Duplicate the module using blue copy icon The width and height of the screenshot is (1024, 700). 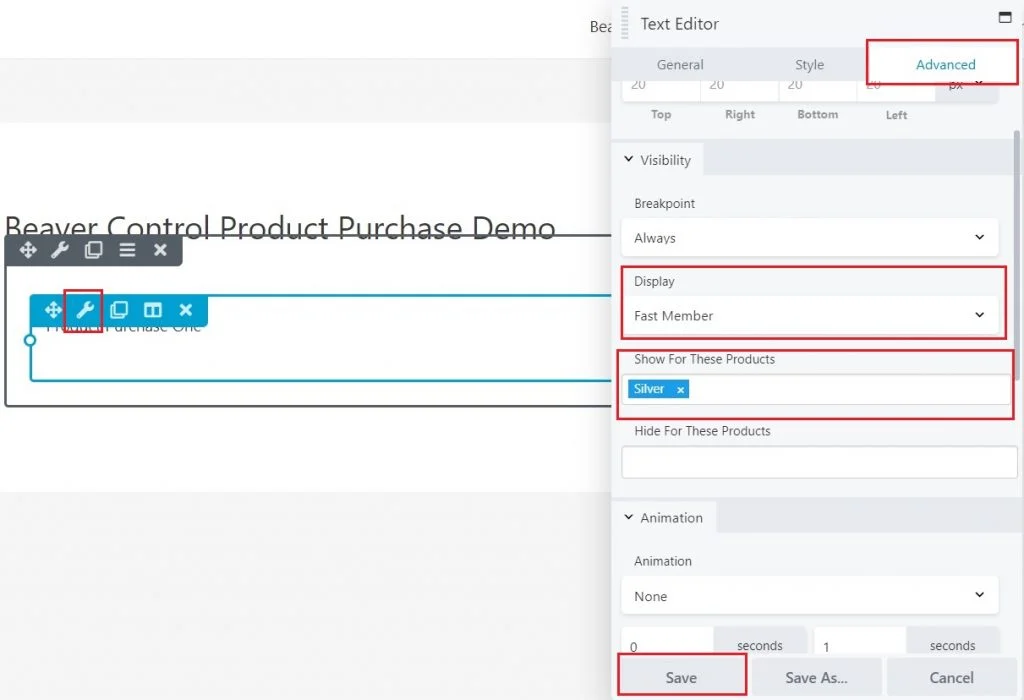coord(119,310)
